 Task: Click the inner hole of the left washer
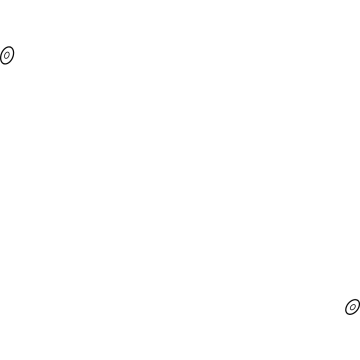(x=7, y=55)
